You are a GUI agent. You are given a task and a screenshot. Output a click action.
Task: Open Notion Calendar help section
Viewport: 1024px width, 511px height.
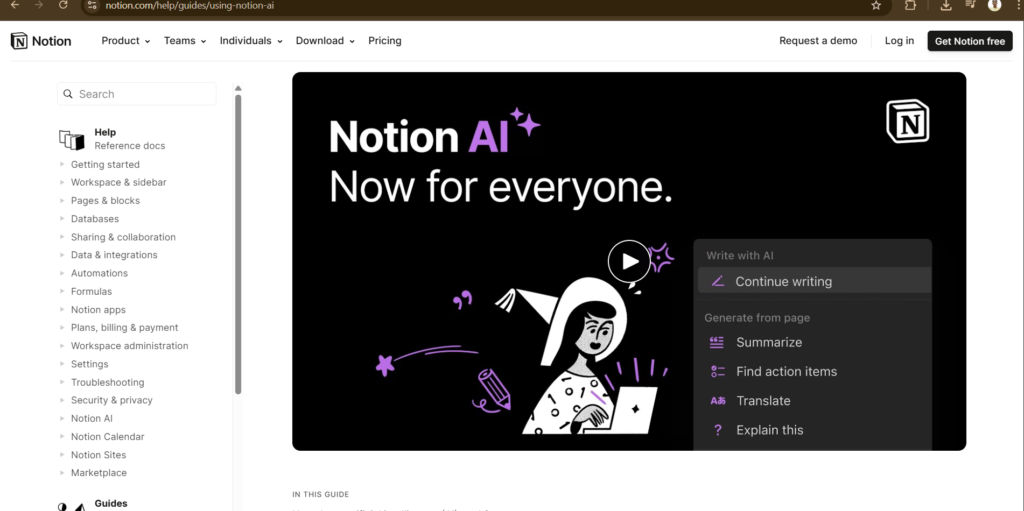(108, 437)
